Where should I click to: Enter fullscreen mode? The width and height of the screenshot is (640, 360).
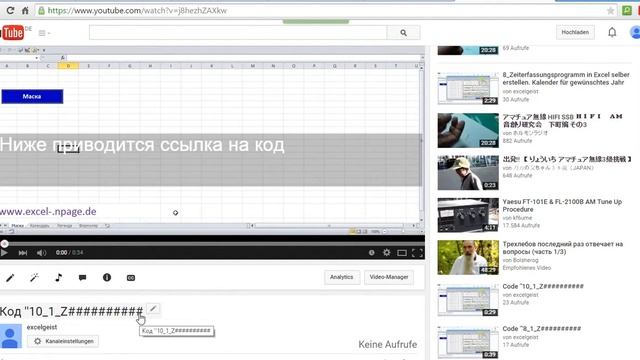pos(417,253)
